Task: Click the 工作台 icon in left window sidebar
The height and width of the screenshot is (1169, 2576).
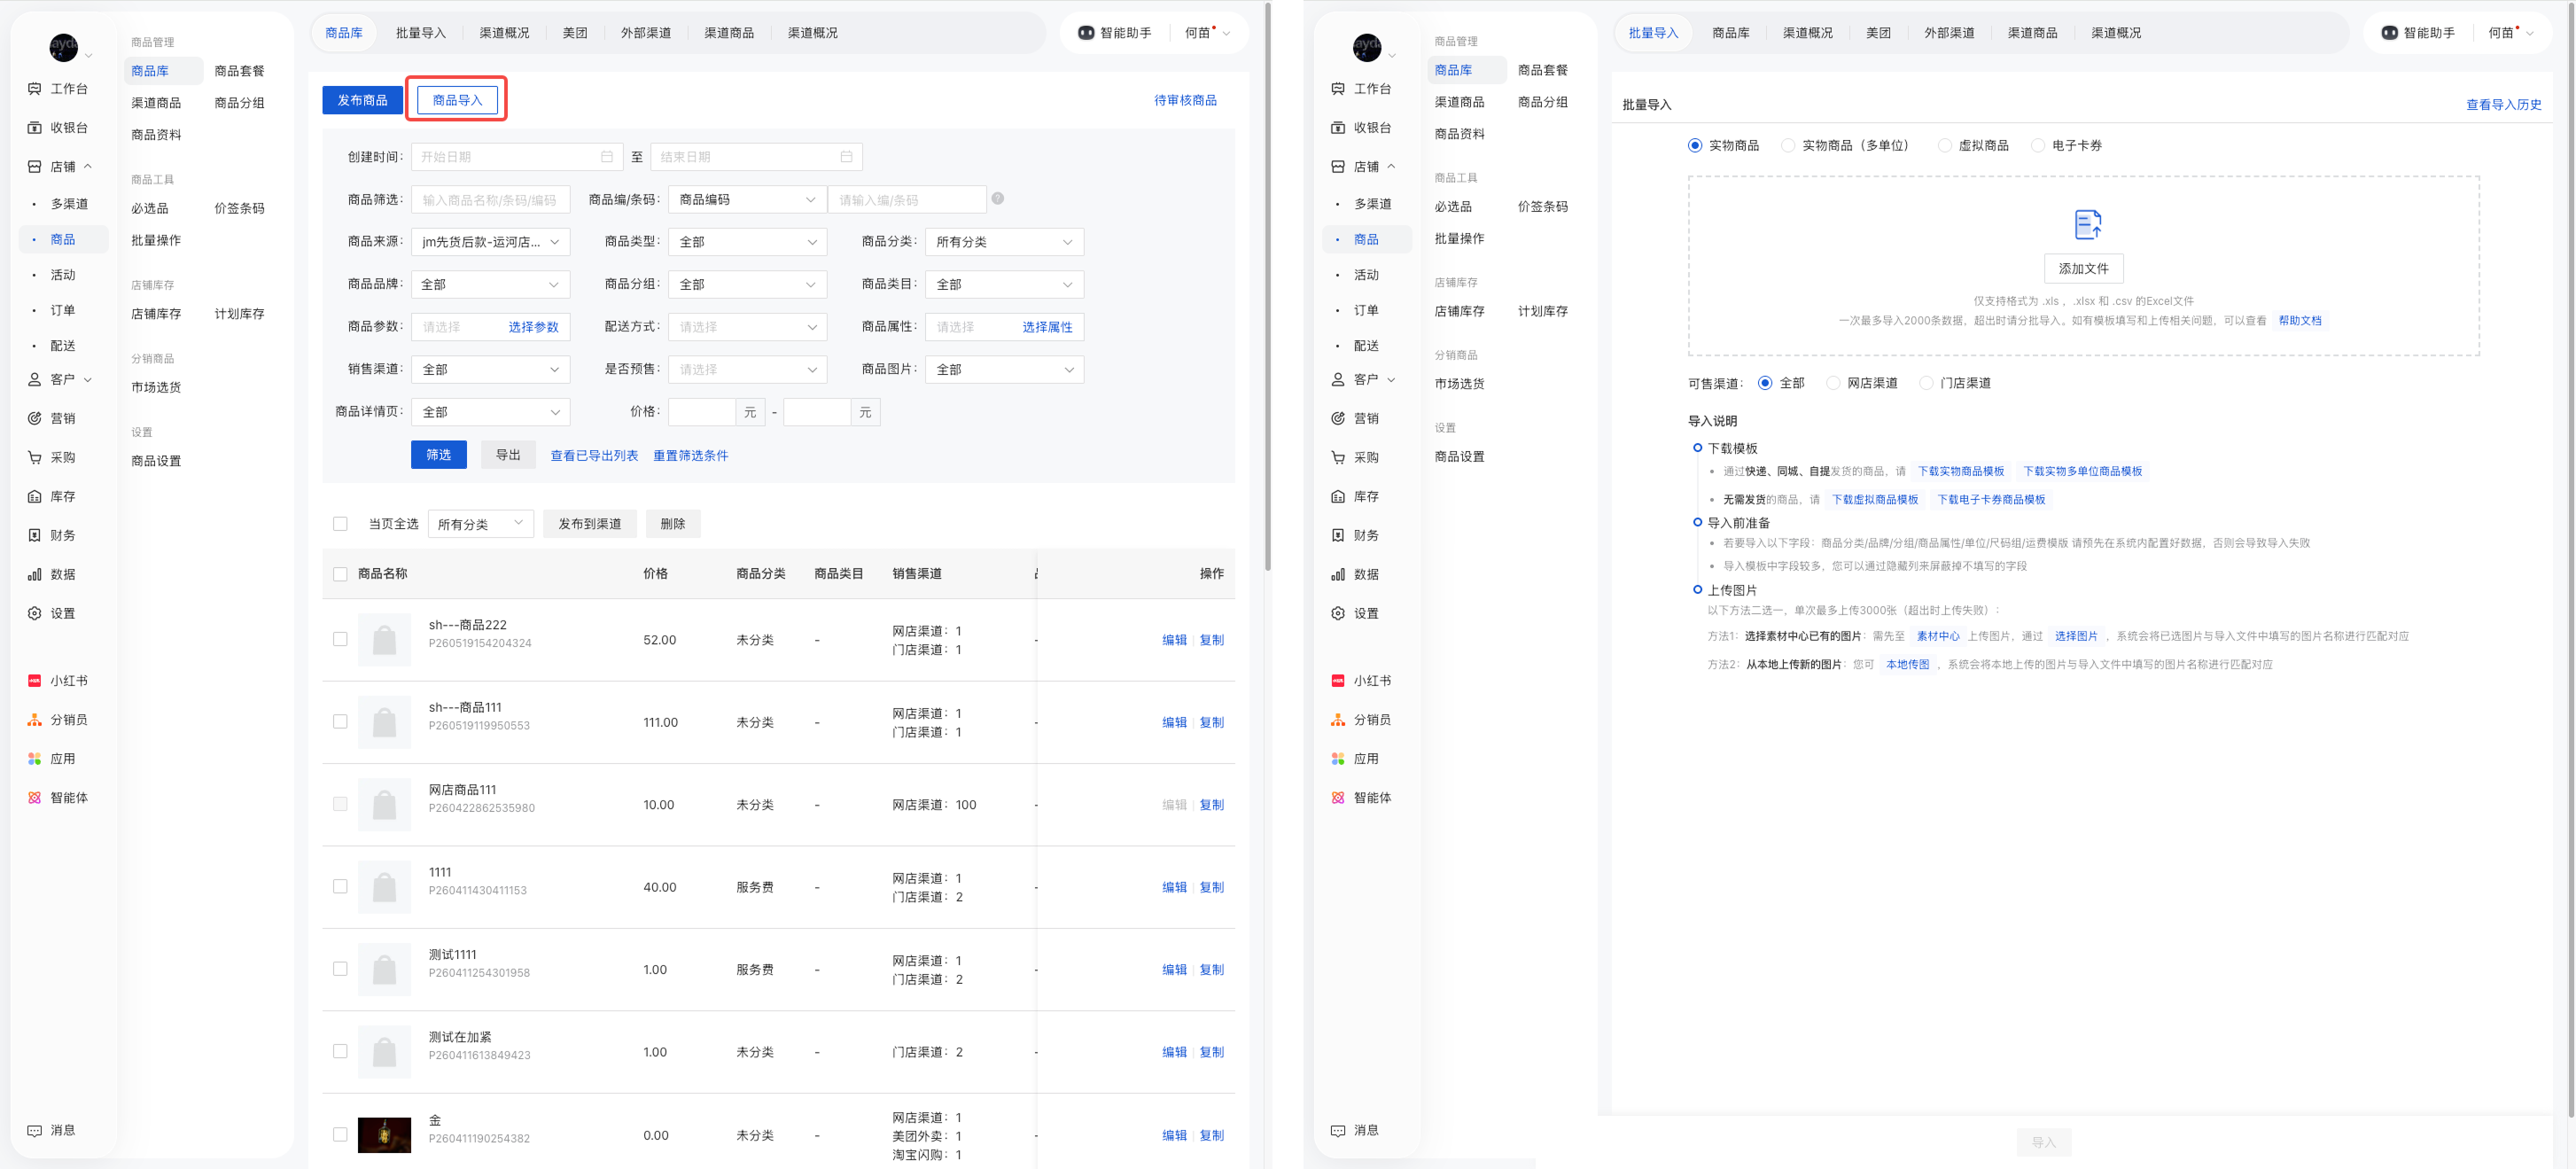Action: pos(35,89)
